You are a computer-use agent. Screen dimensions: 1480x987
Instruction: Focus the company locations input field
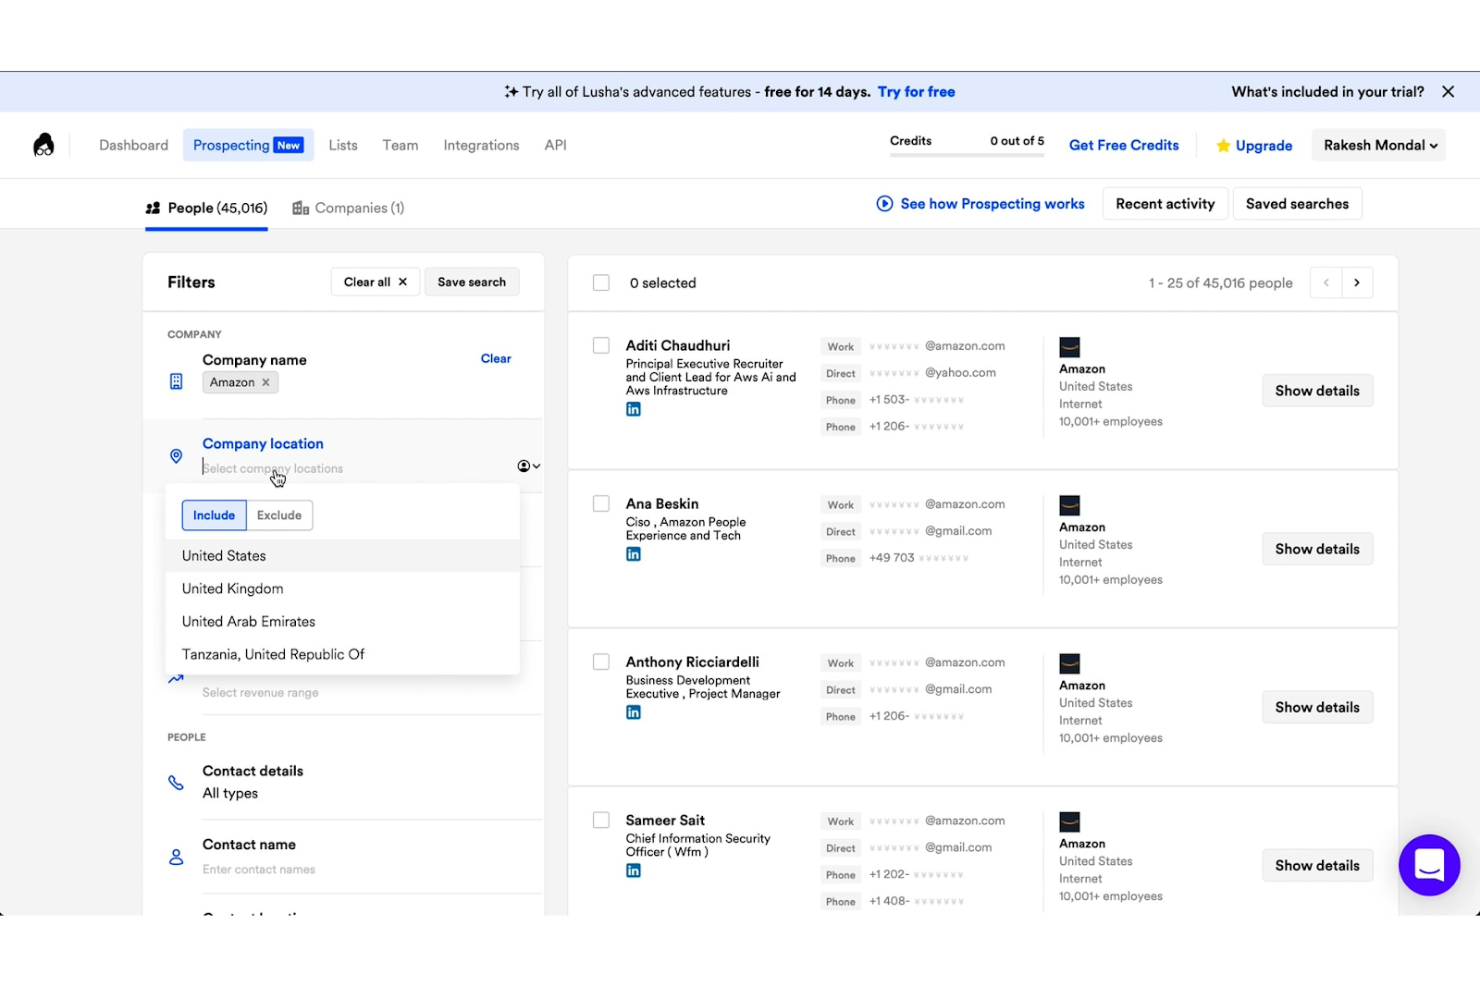point(355,468)
